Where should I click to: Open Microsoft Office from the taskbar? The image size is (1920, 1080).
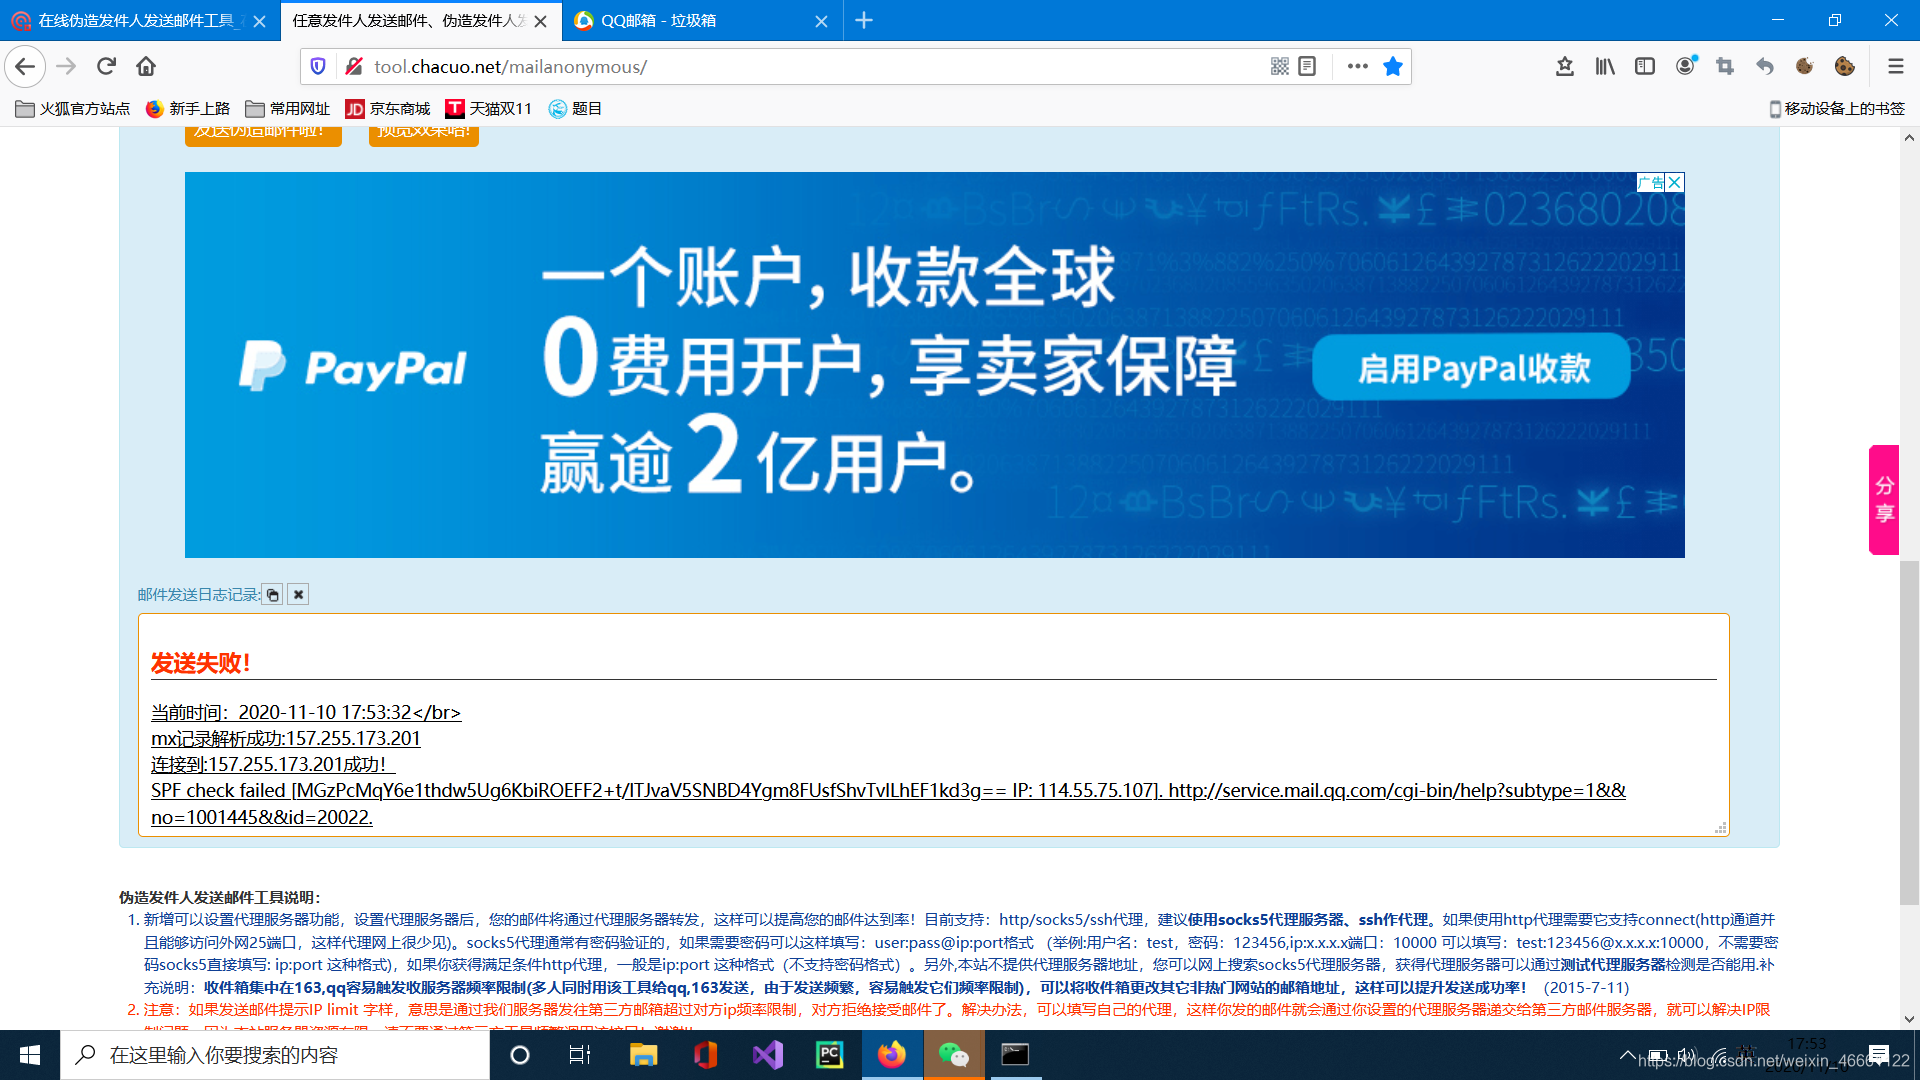coord(706,1055)
